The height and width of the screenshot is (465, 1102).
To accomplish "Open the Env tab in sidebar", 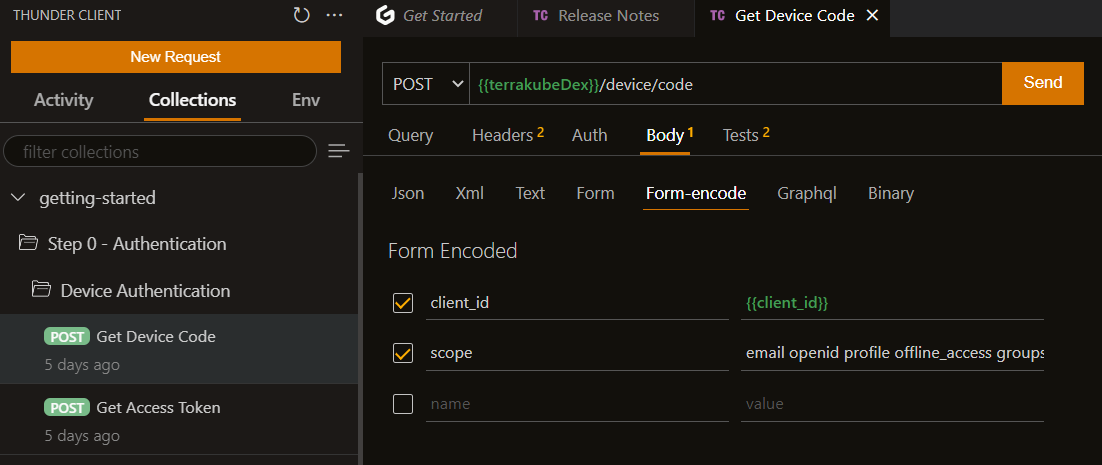I will (306, 100).
